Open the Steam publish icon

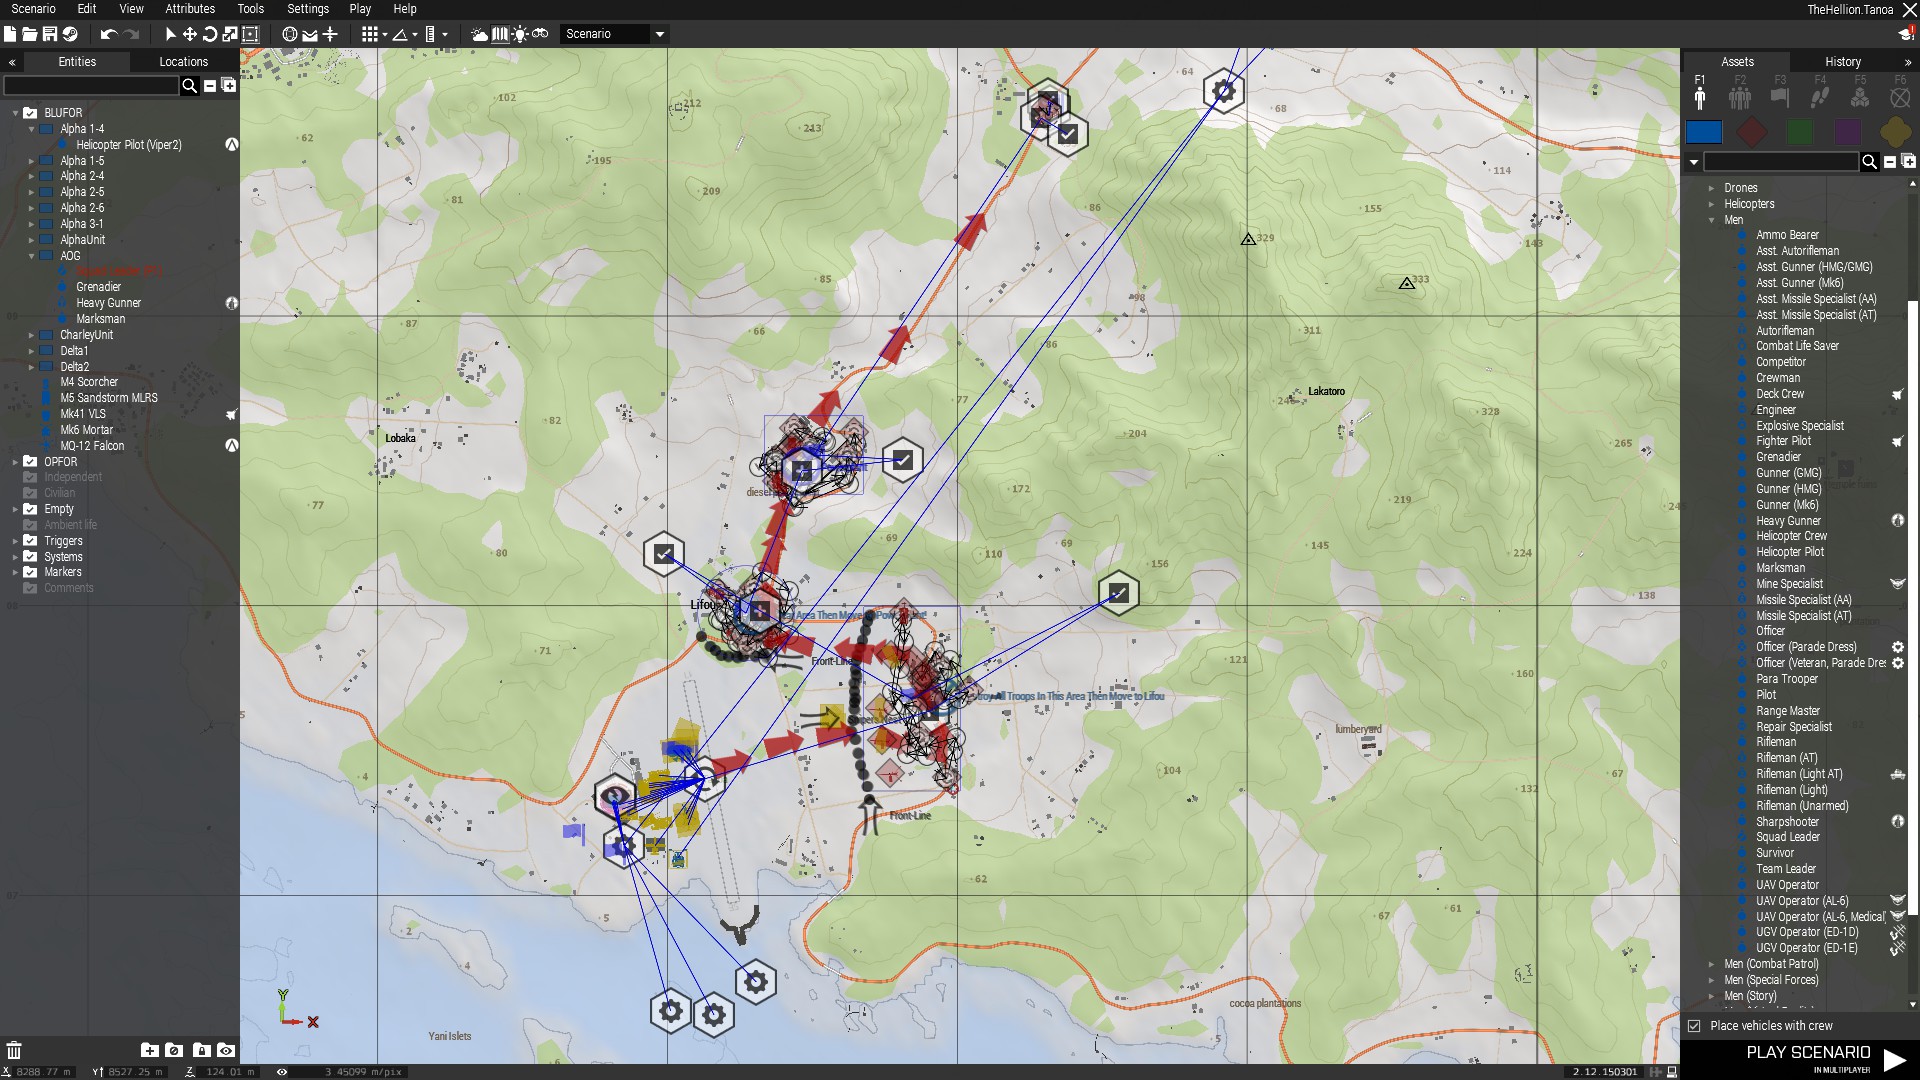point(69,34)
